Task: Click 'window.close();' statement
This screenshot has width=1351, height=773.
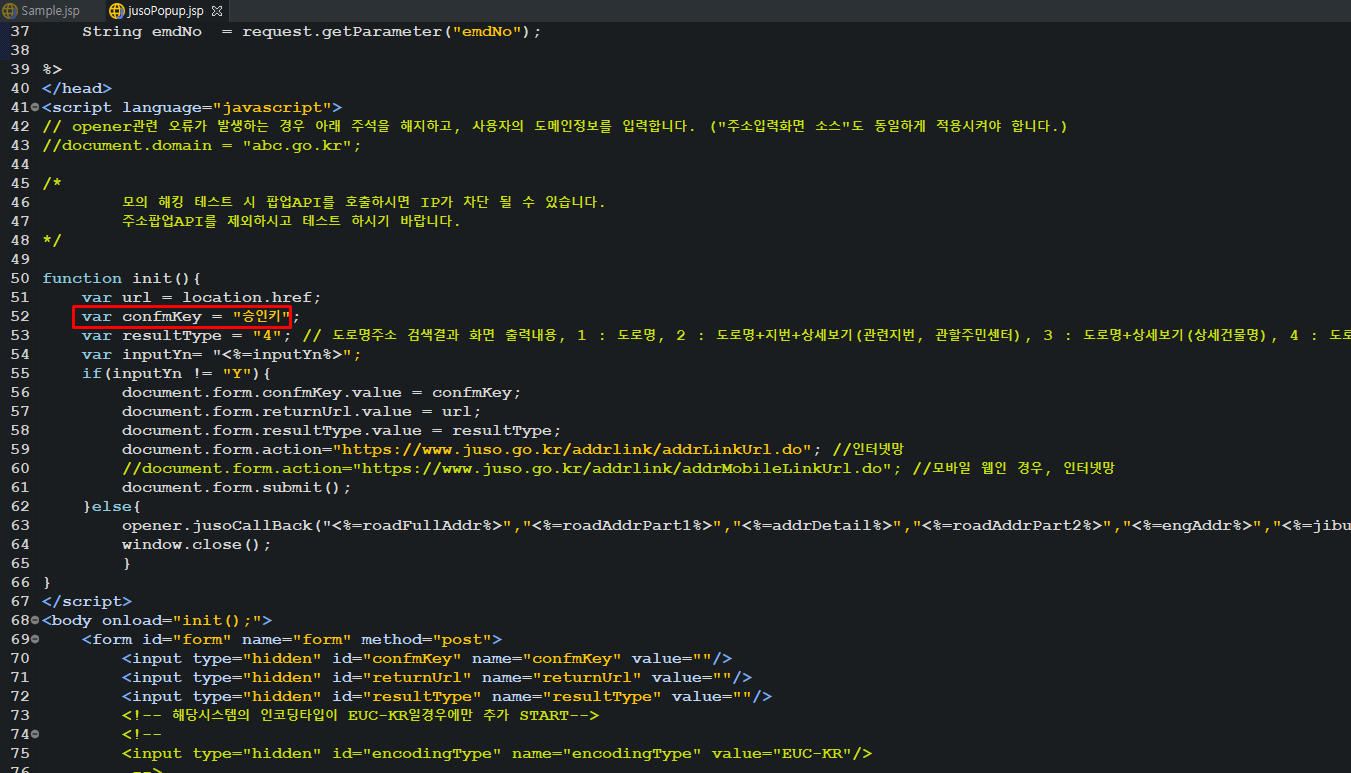Action: click(x=197, y=544)
